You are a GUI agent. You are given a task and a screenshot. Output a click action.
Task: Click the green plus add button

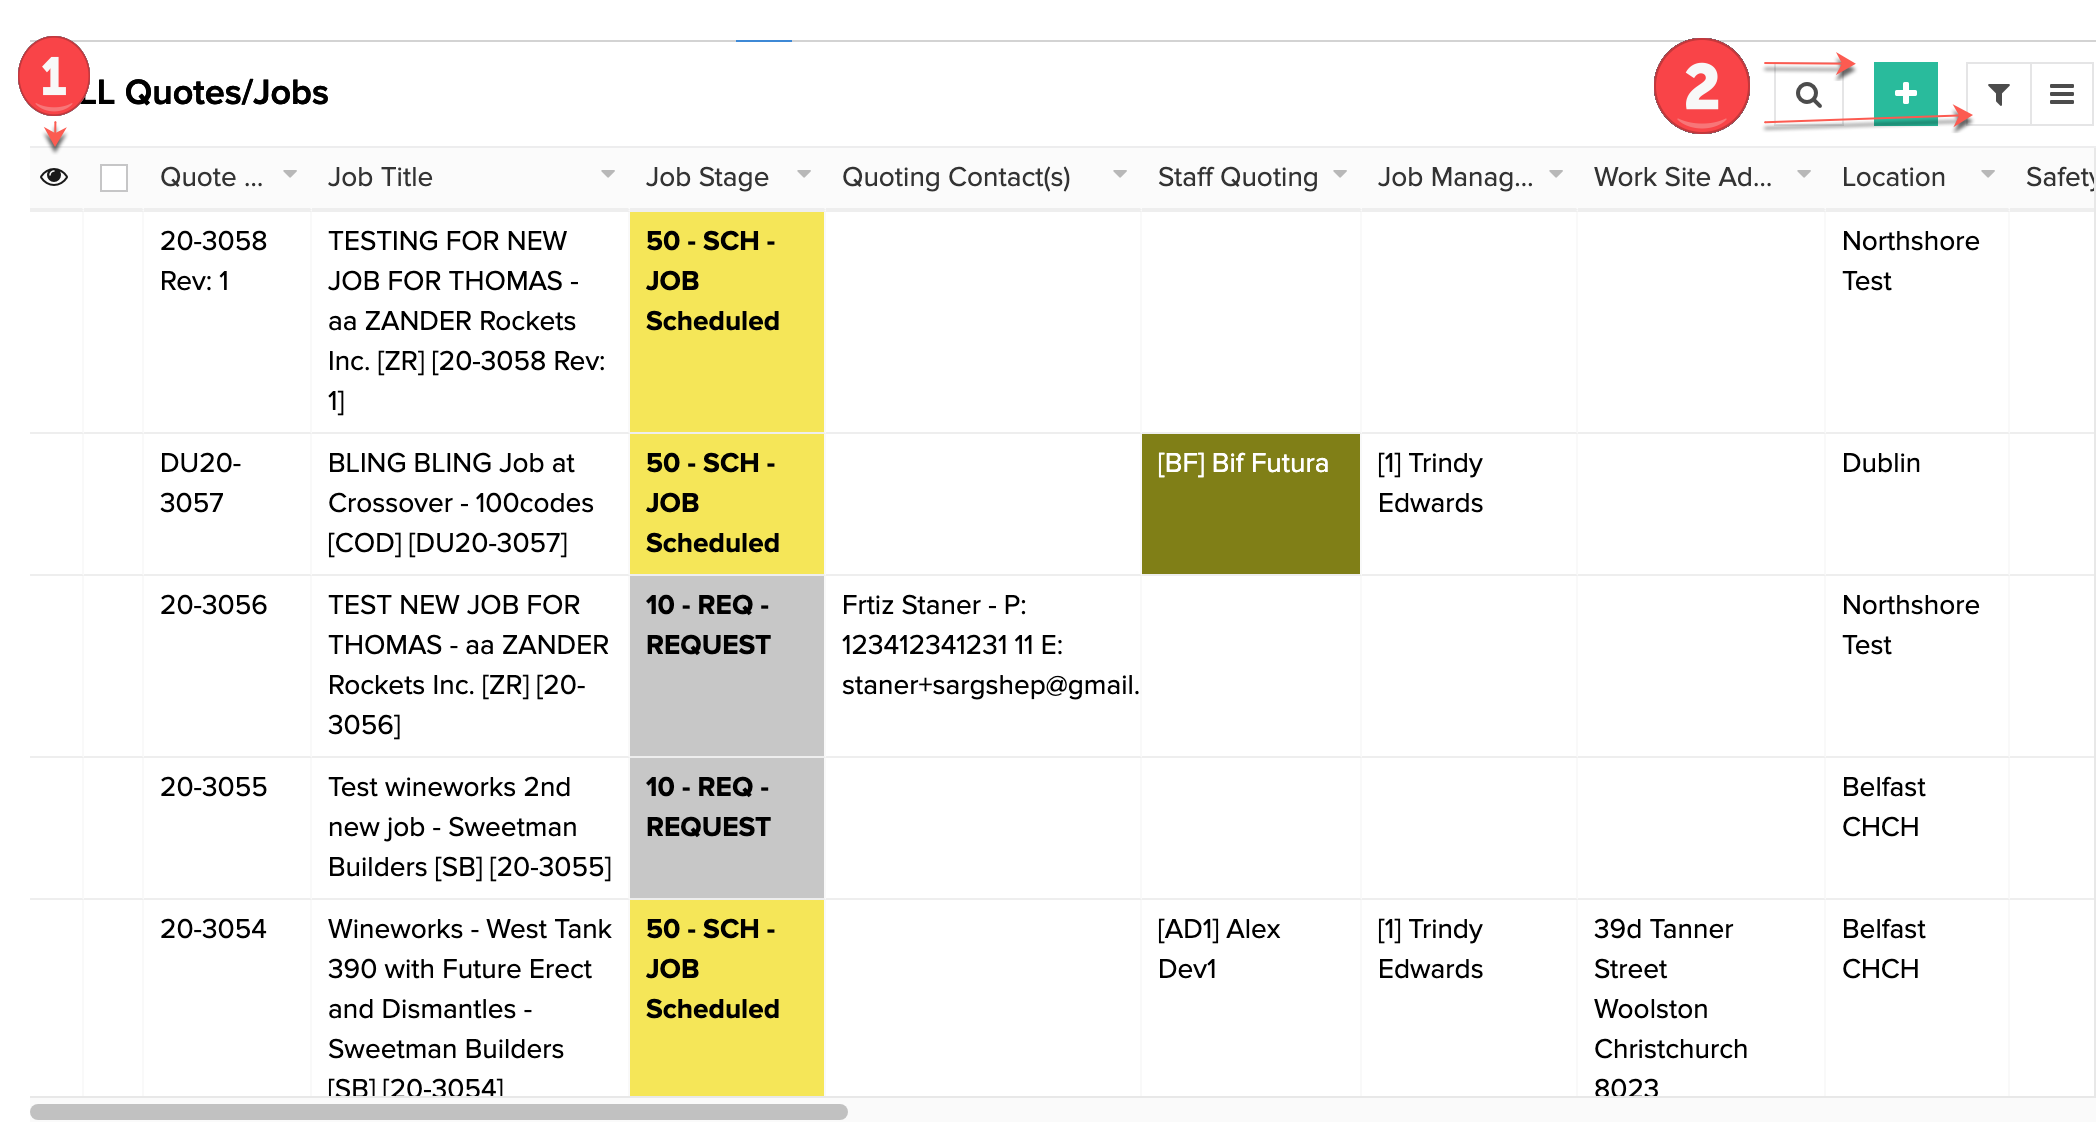tap(1905, 93)
